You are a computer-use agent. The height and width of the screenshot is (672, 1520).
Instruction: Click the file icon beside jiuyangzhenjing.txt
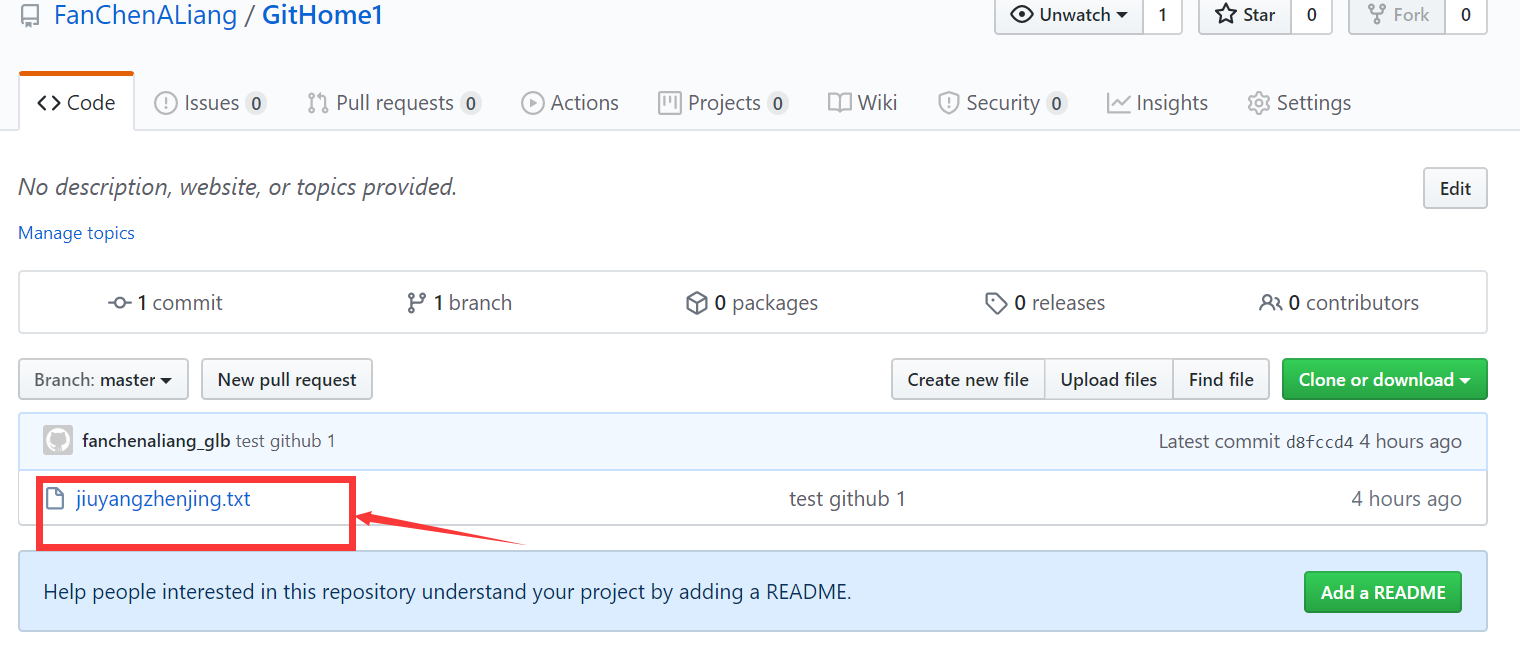[55, 498]
